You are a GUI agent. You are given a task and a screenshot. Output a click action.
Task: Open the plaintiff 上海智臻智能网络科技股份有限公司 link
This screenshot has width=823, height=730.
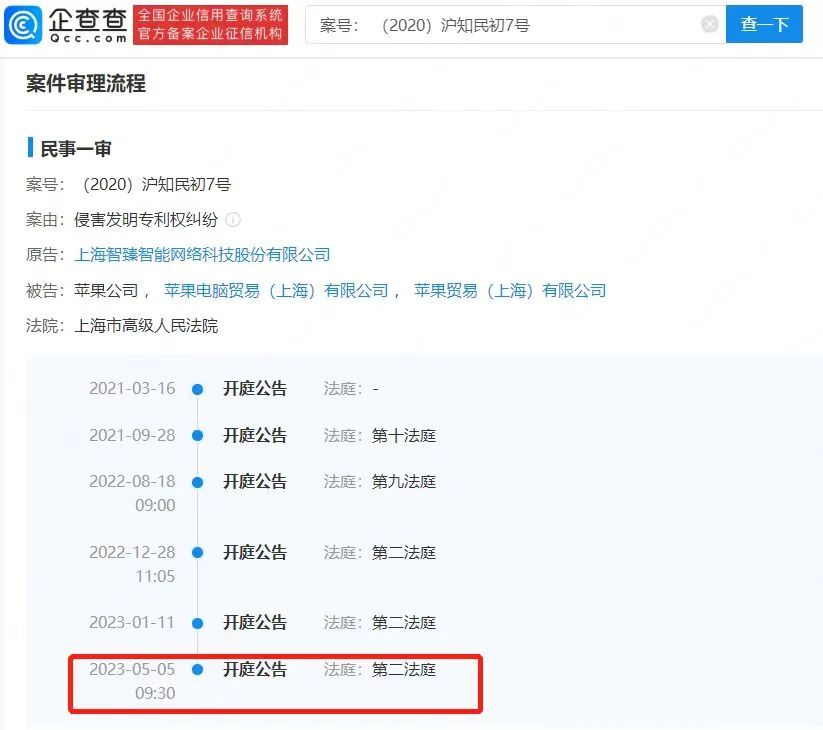pyautogui.click(x=203, y=254)
